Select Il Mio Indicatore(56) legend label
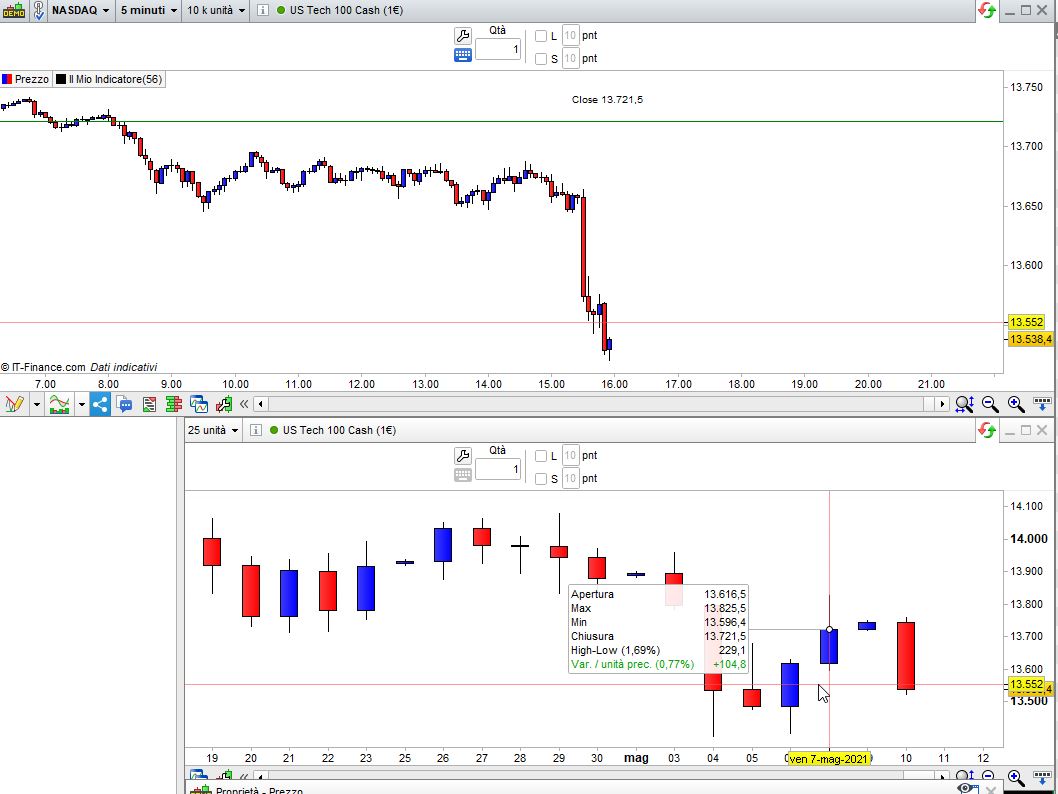 (115, 79)
